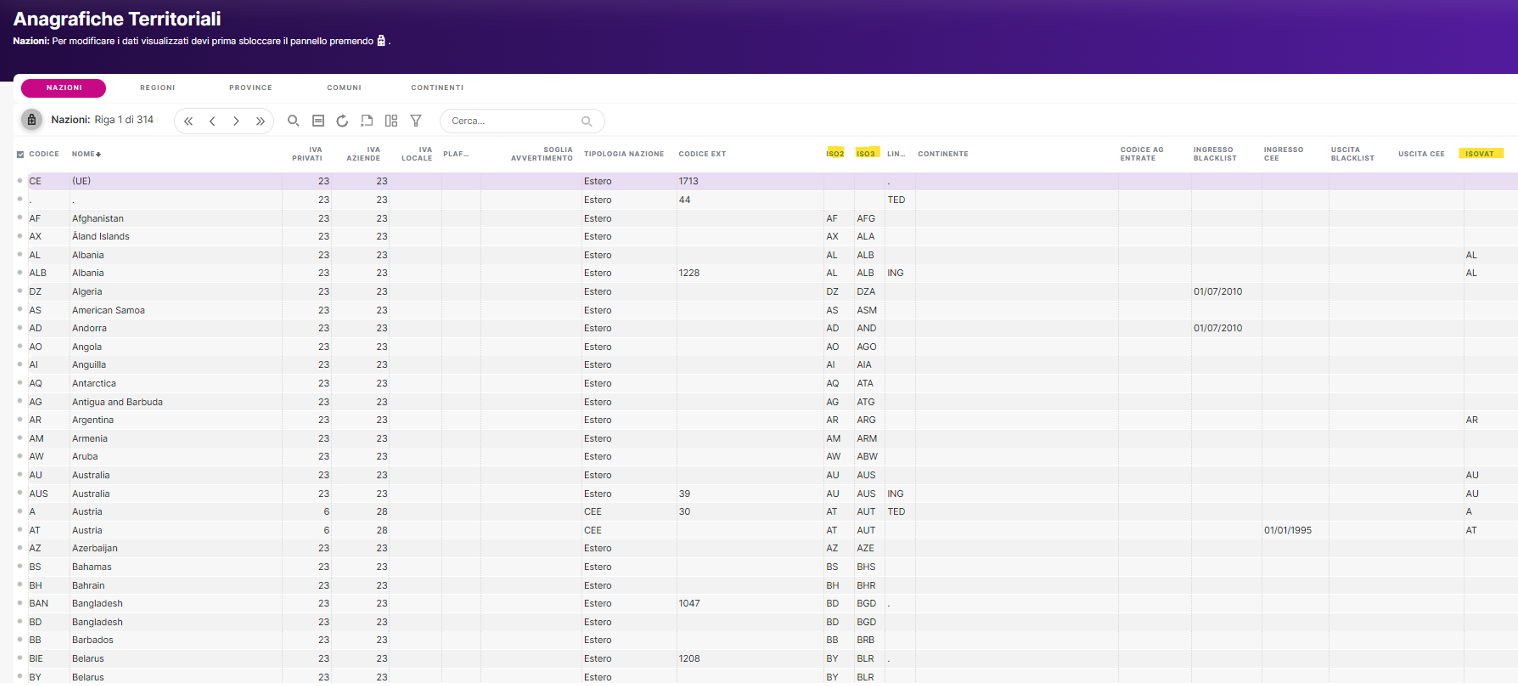Jump to the last record
This screenshot has width=1518, height=686.
tap(260, 121)
